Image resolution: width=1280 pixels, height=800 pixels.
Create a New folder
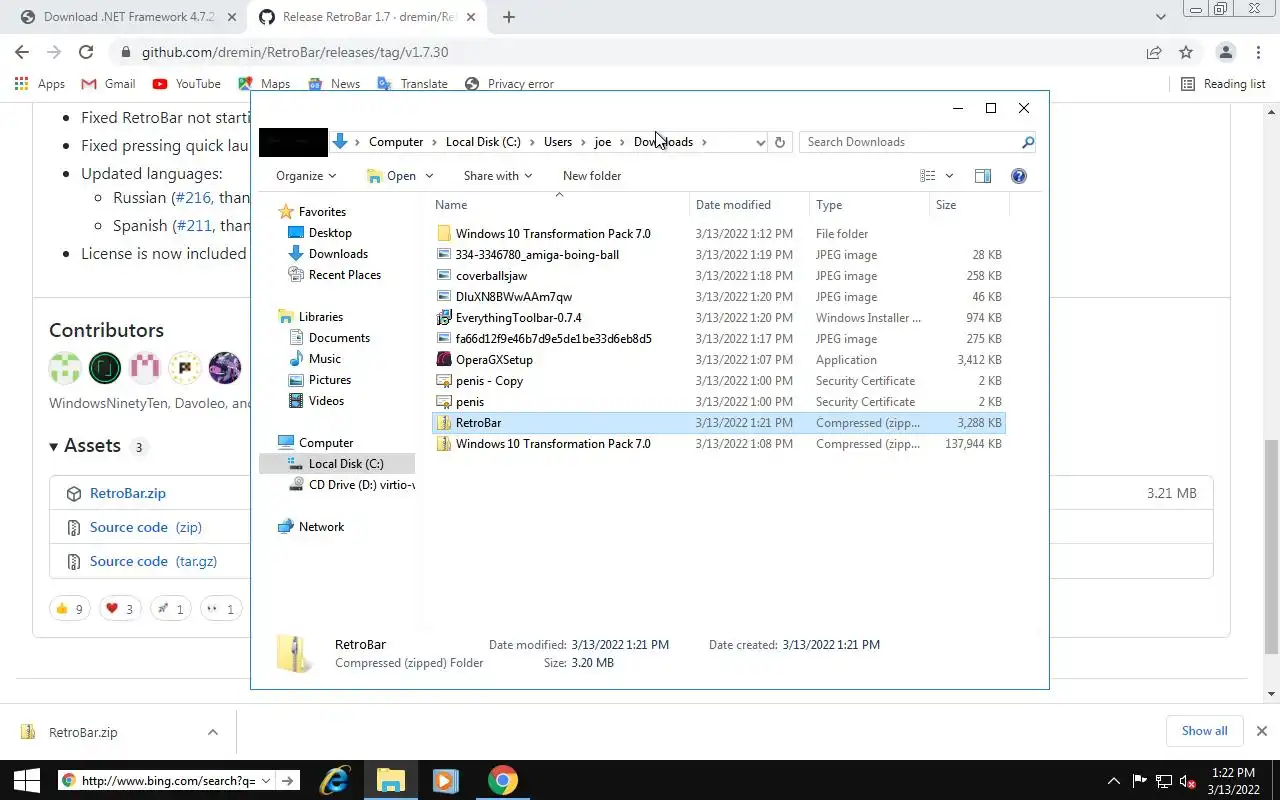pyautogui.click(x=592, y=176)
